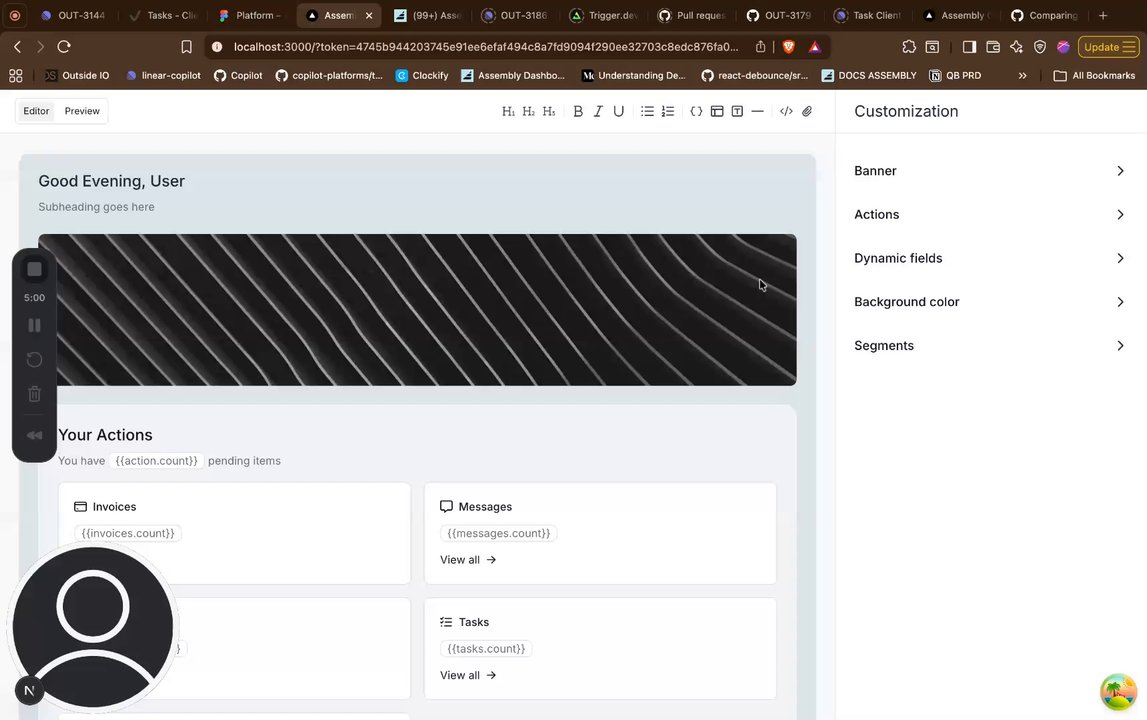
Task: Toggle italic formatting in editor toolbar
Action: pyautogui.click(x=598, y=111)
